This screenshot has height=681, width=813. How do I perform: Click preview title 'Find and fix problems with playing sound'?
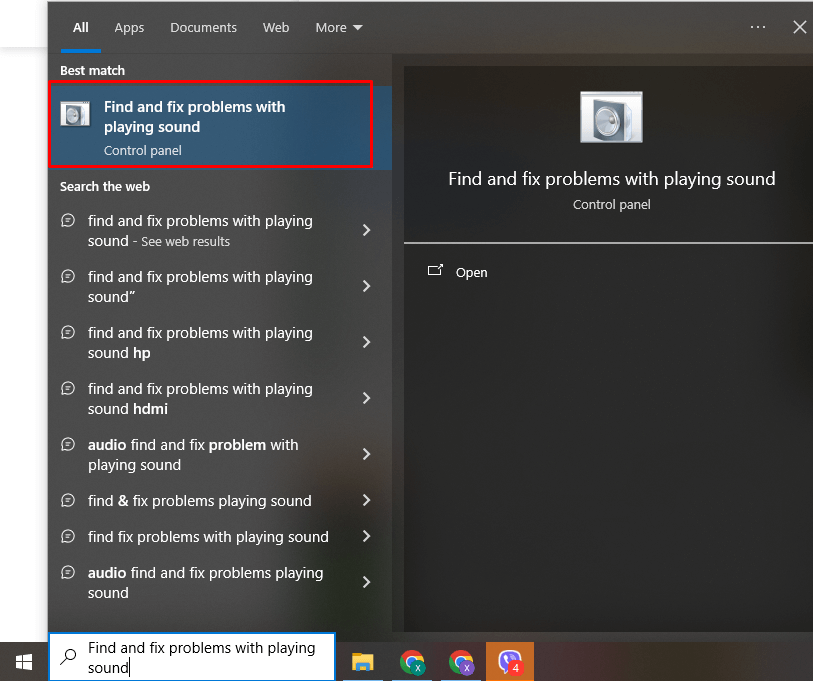coord(612,179)
